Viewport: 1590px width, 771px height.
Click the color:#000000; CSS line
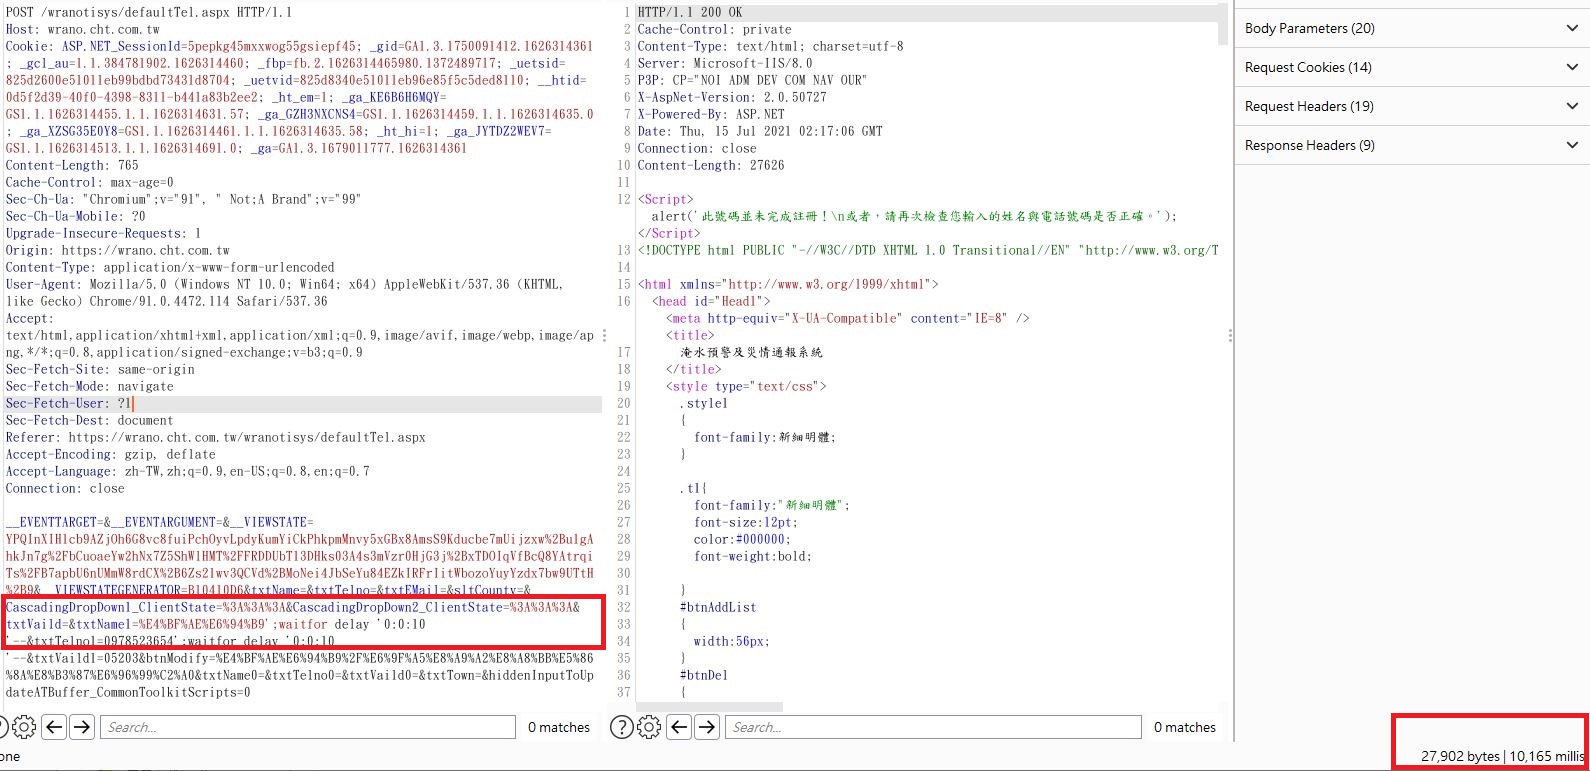tap(742, 539)
